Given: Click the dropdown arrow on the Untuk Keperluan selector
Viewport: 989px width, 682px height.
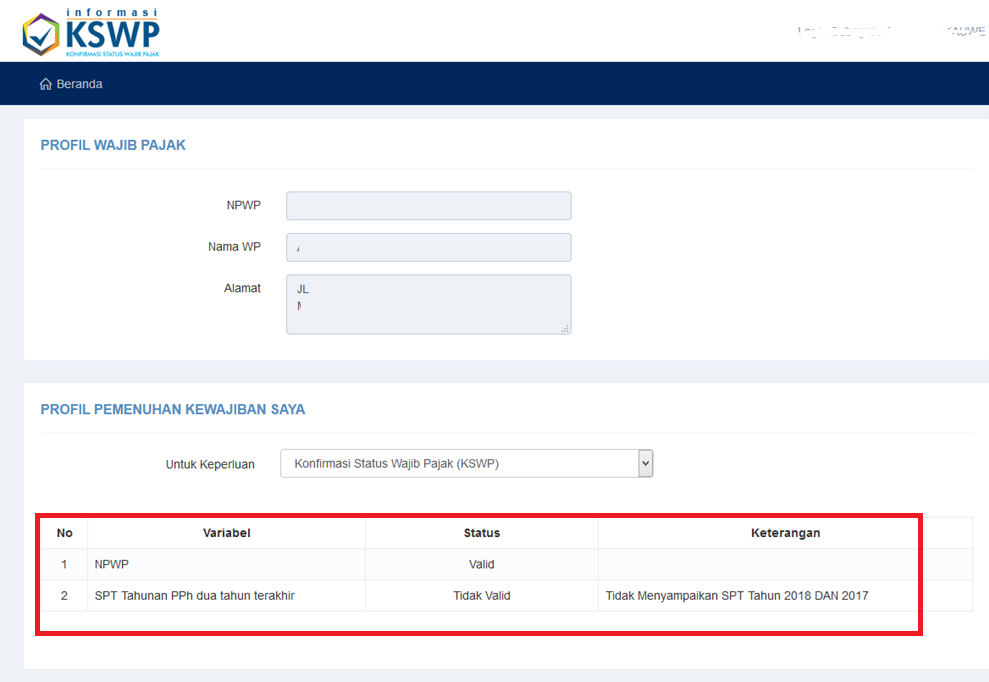Looking at the screenshot, I should tap(645, 463).
